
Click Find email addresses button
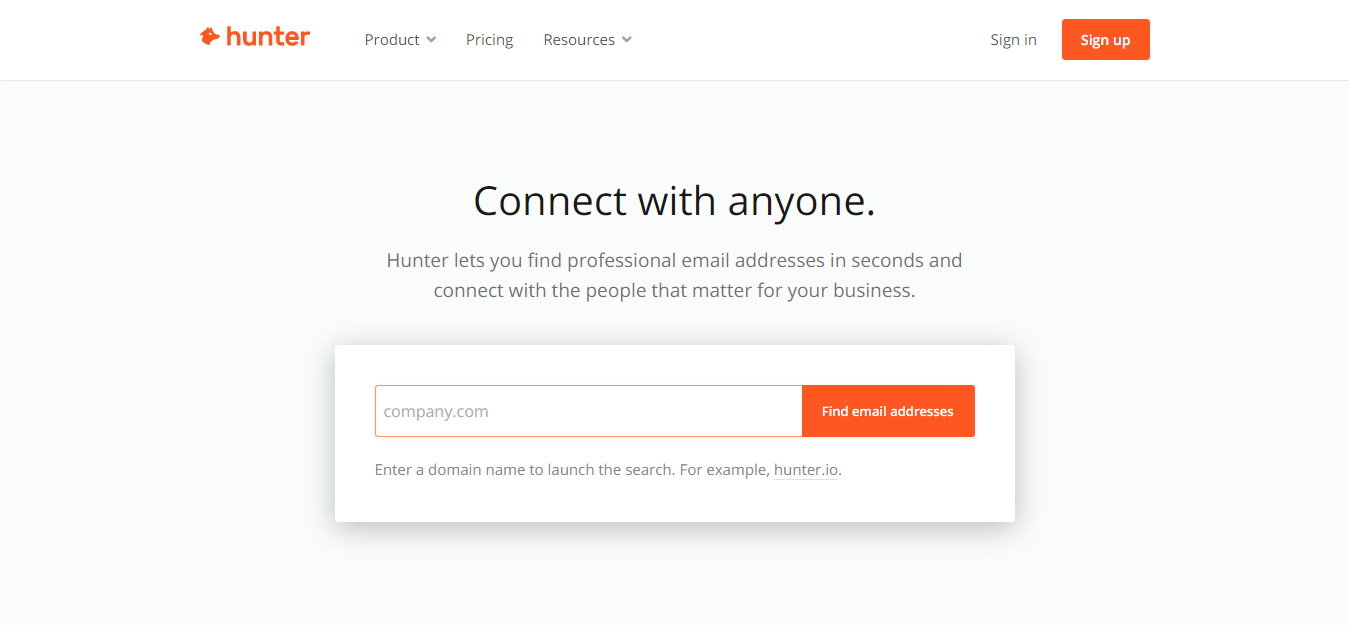[887, 411]
